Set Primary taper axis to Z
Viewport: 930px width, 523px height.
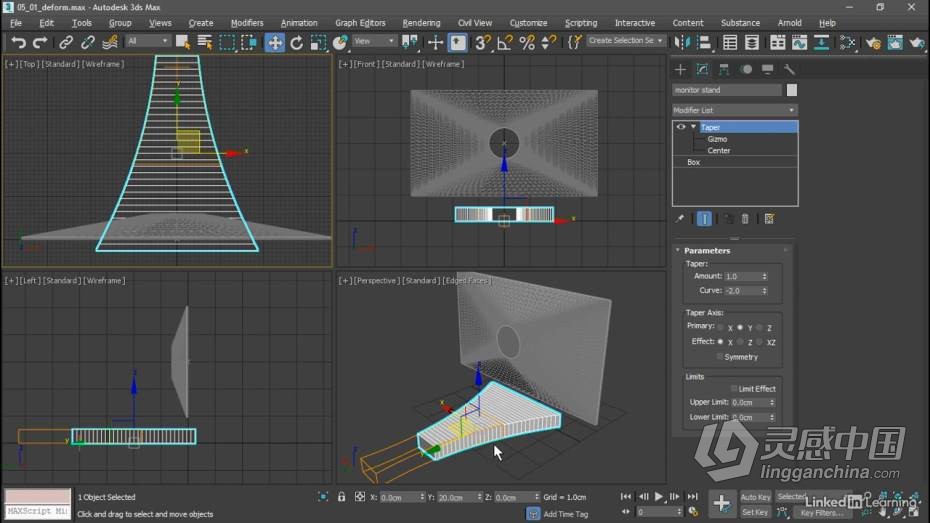[x=760, y=327]
